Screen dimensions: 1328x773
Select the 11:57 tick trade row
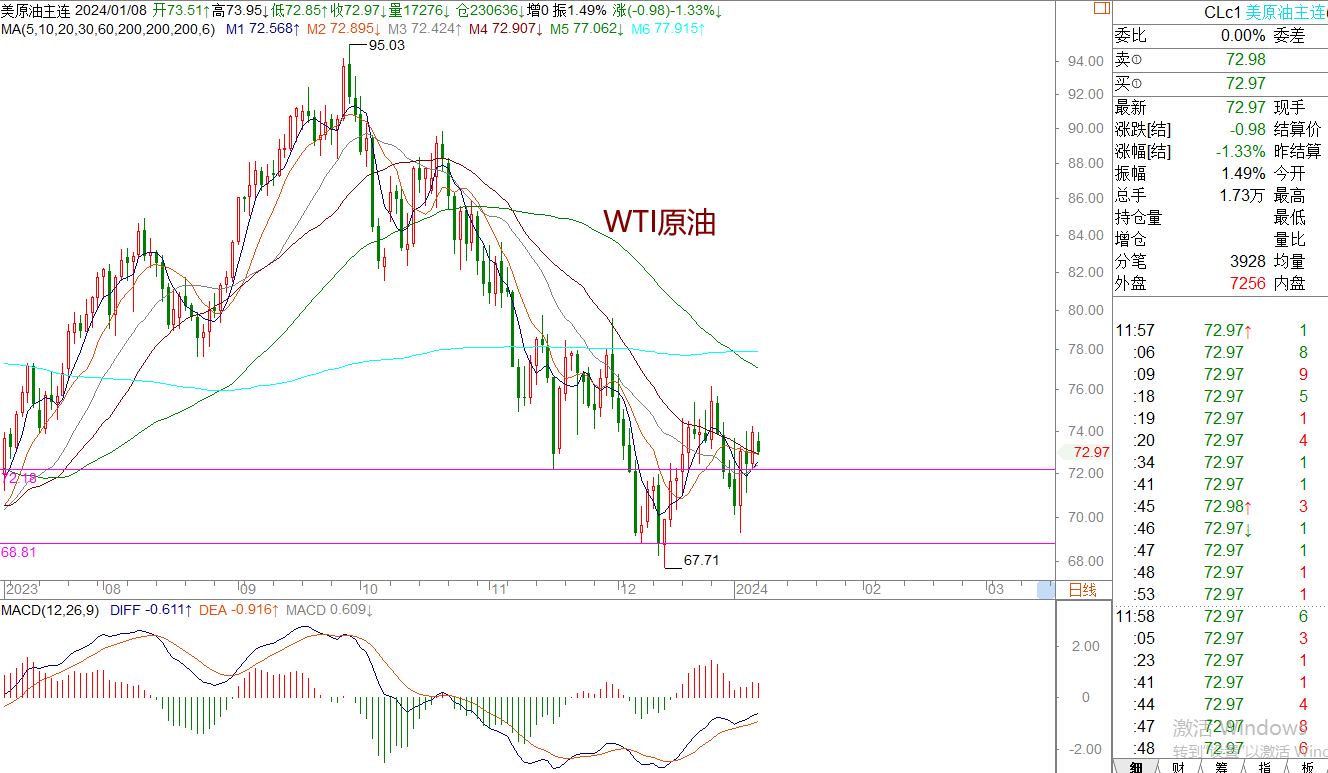coord(1220,330)
